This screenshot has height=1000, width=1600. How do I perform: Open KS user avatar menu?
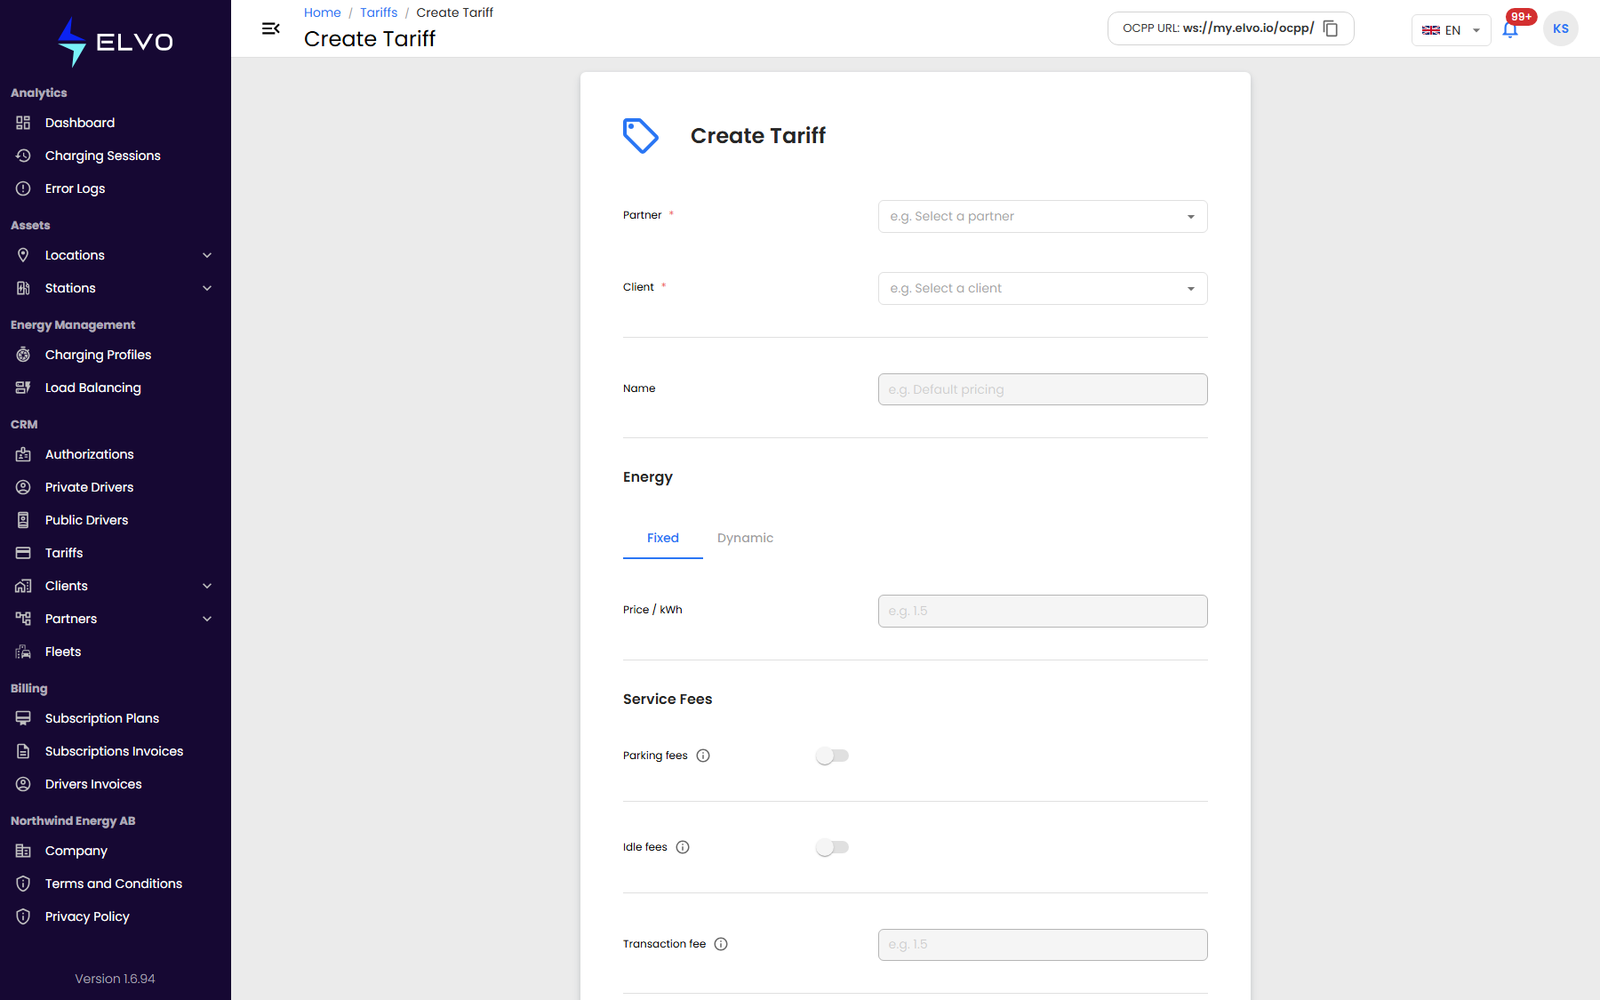coord(1560,29)
